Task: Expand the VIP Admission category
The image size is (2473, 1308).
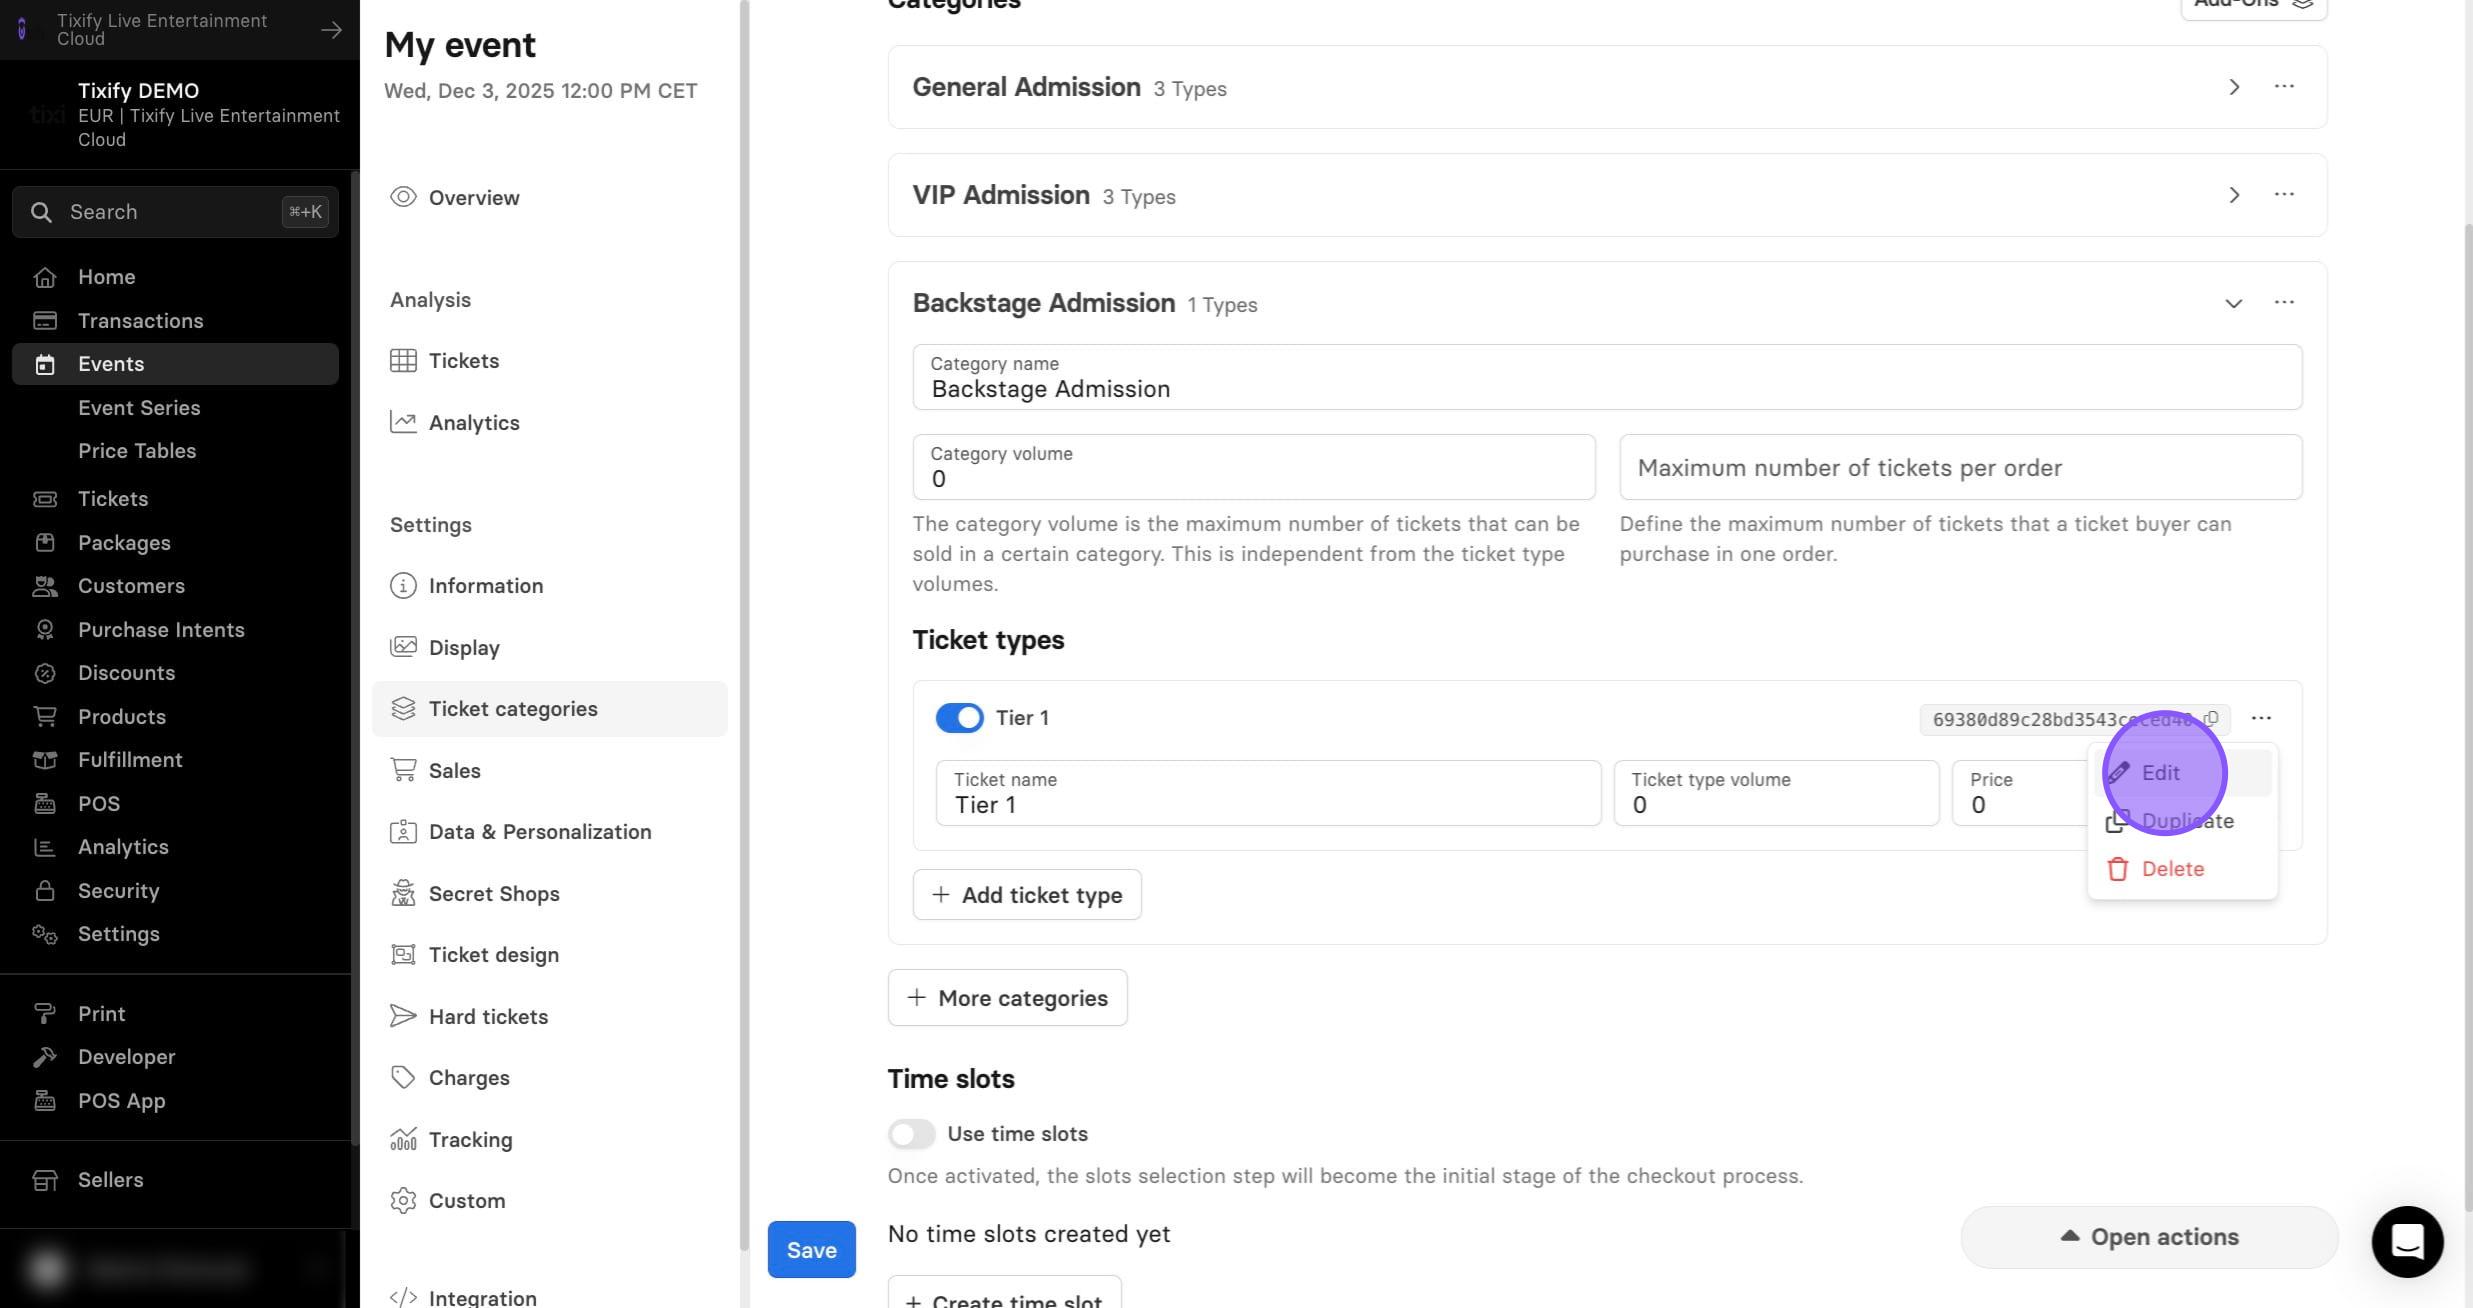Action: 2233,195
